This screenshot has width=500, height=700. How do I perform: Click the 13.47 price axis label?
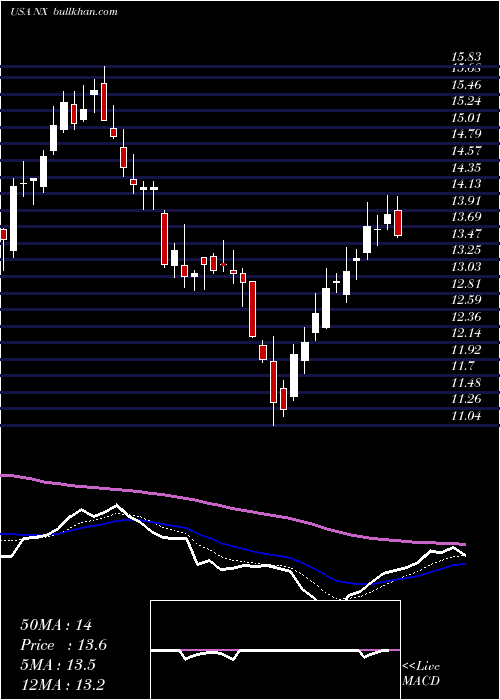tap(466, 234)
